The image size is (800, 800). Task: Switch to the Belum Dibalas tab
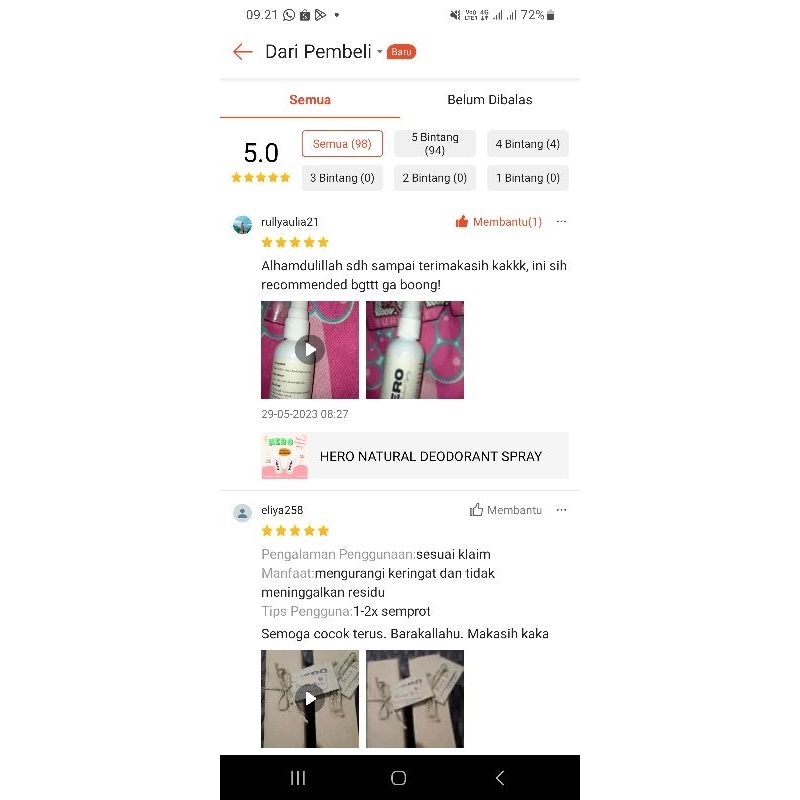490,99
